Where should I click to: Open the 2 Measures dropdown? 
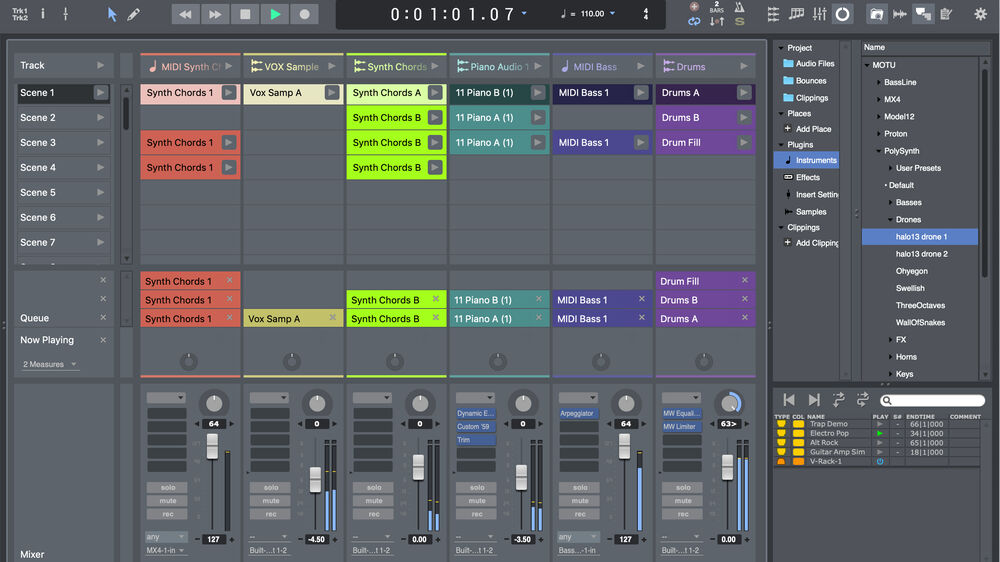(x=50, y=364)
